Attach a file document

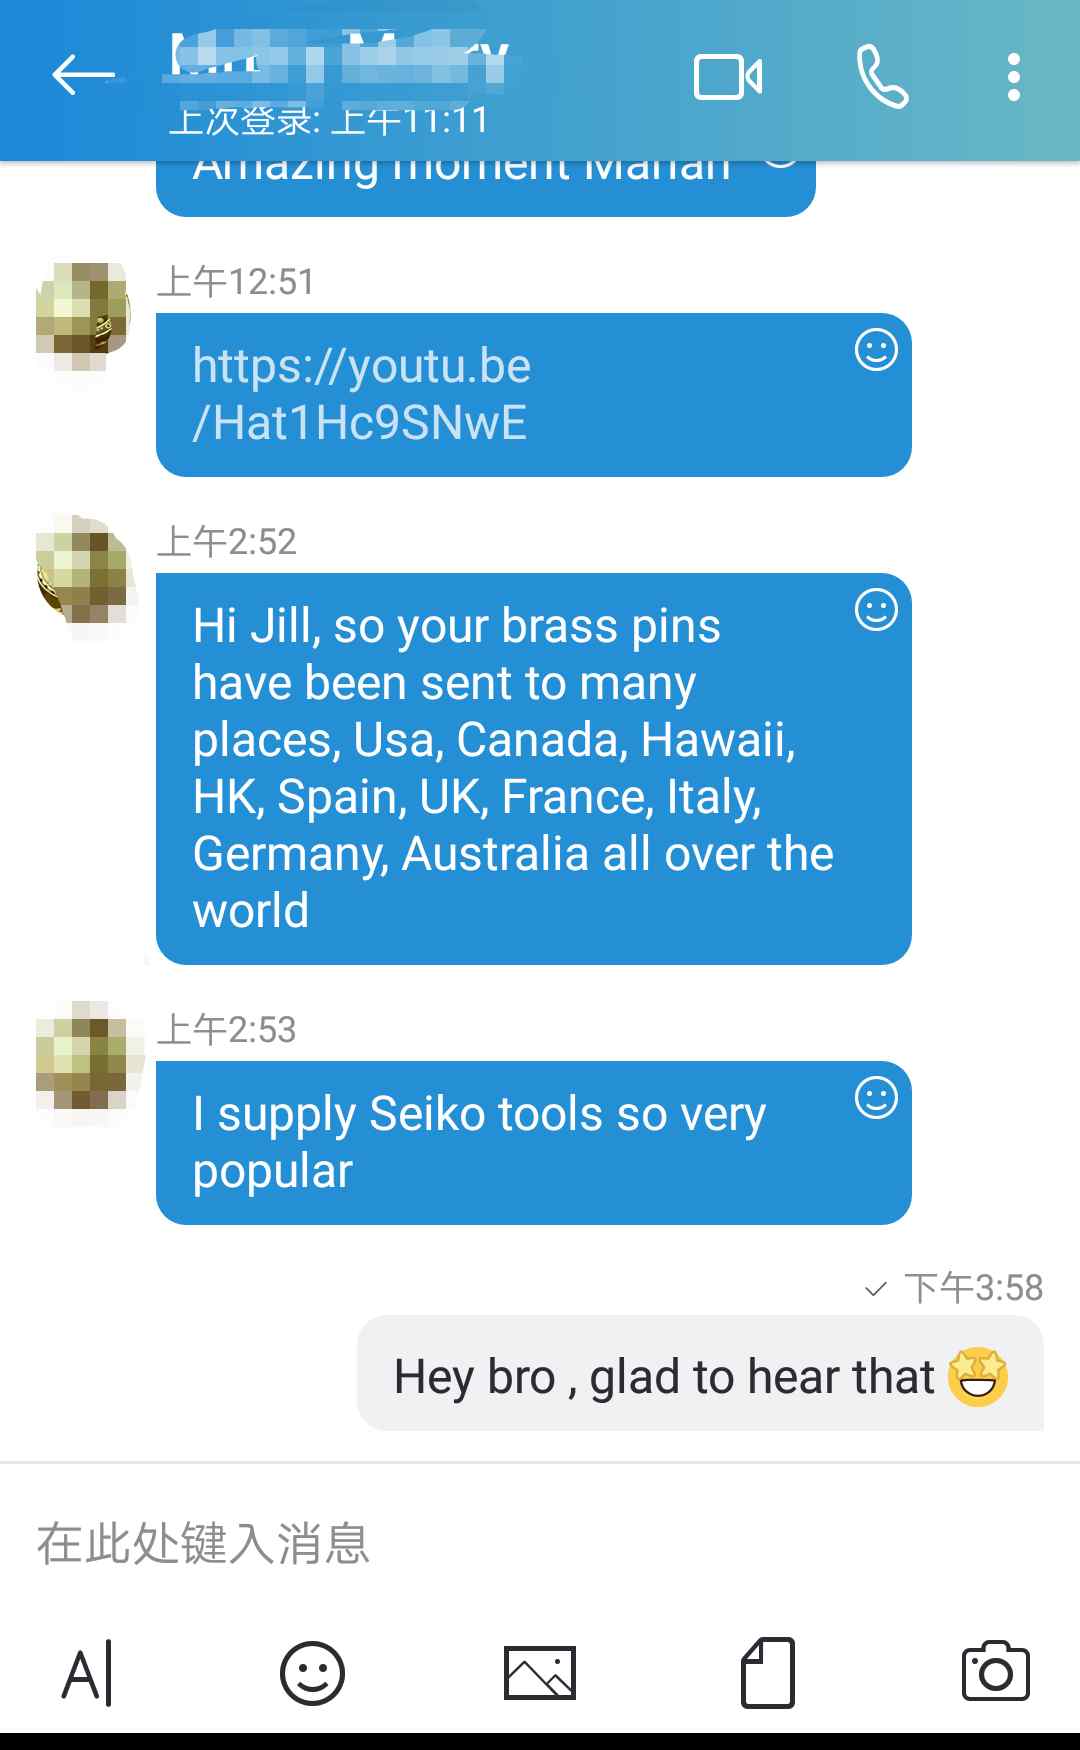point(768,1673)
